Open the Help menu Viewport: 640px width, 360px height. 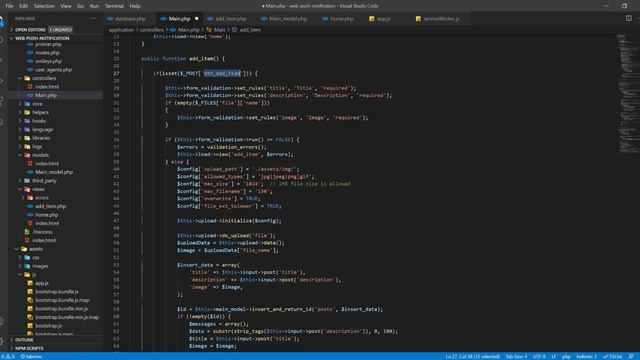135,6
